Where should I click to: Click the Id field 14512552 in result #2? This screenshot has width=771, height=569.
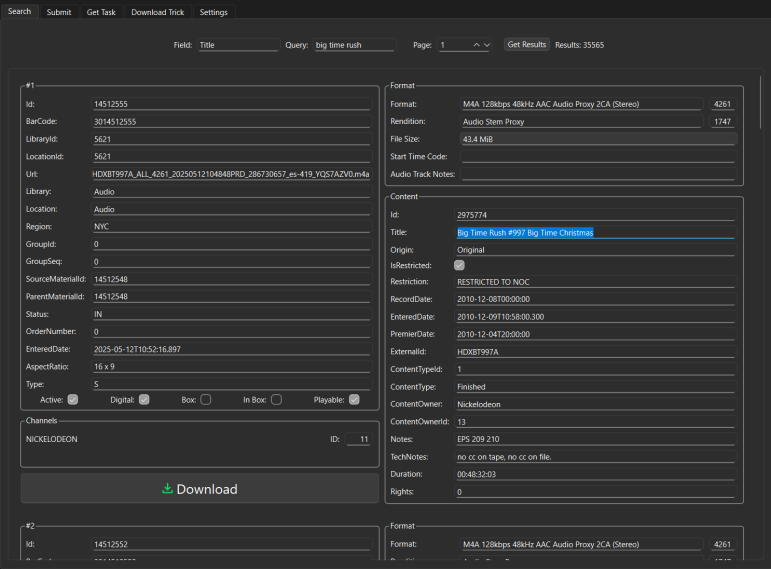point(232,544)
